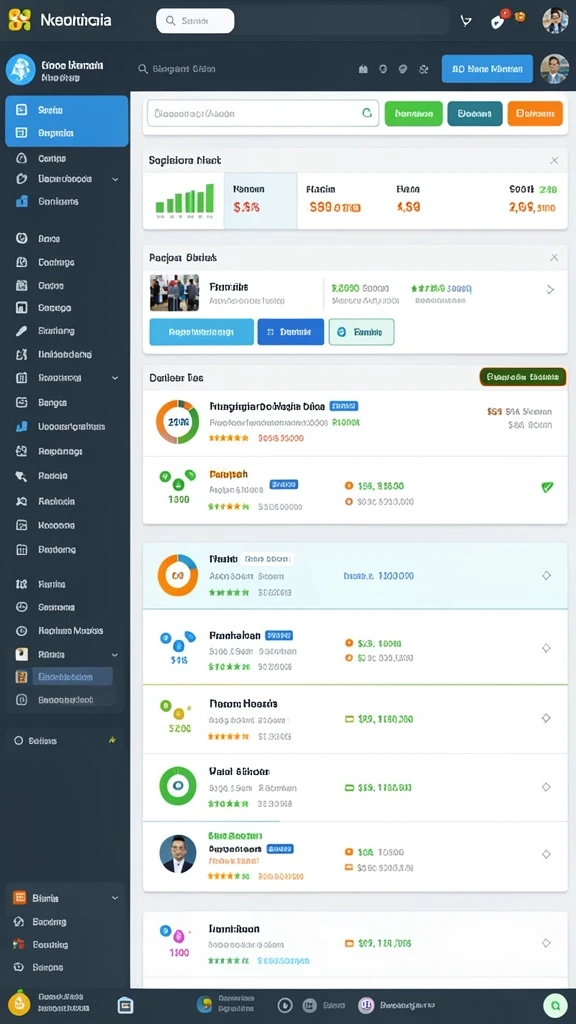
Task: Expand the first chevron in the upper sidebar list
Action: 115,179
